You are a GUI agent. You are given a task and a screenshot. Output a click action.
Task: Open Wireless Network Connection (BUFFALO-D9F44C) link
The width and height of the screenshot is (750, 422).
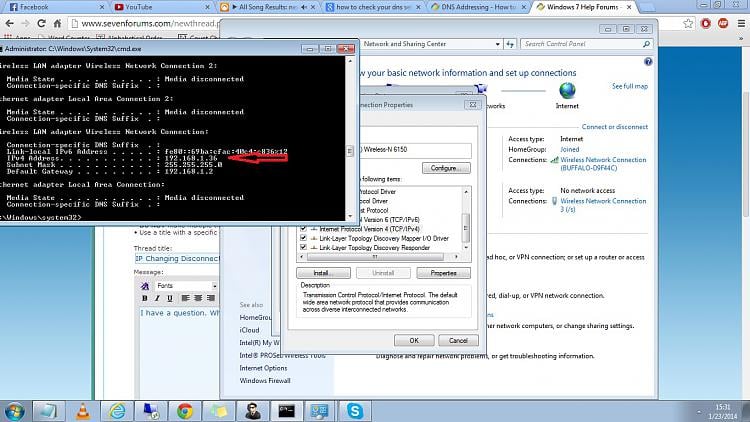click(x=603, y=164)
